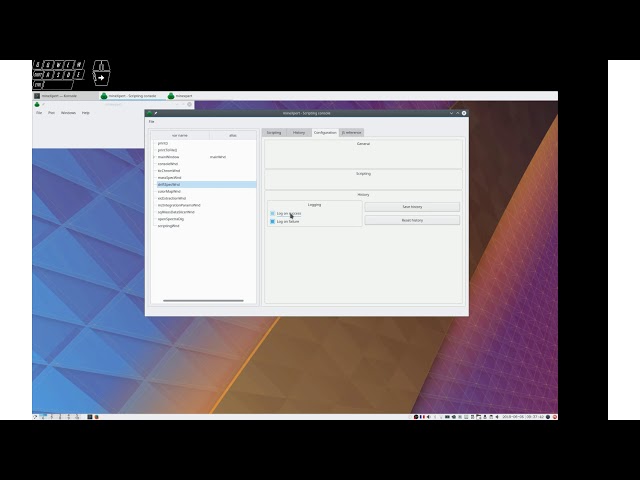Open Plot menu in mineXpert window
Image resolution: width=640 pixels, height=480 pixels.
click(x=52, y=113)
